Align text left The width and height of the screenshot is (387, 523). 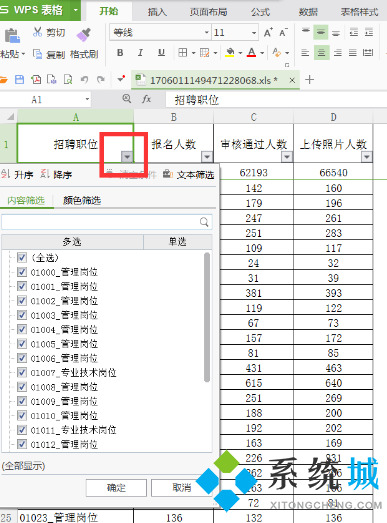pos(305,53)
